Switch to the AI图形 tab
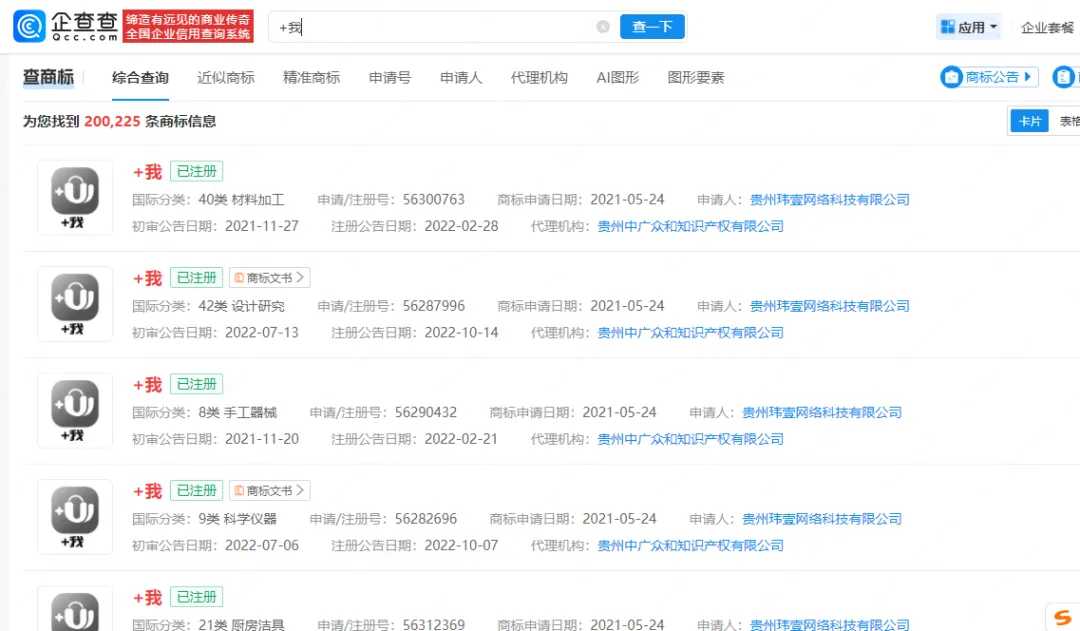1080x631 pixels. pyautogui.click(x=618, y=78)
